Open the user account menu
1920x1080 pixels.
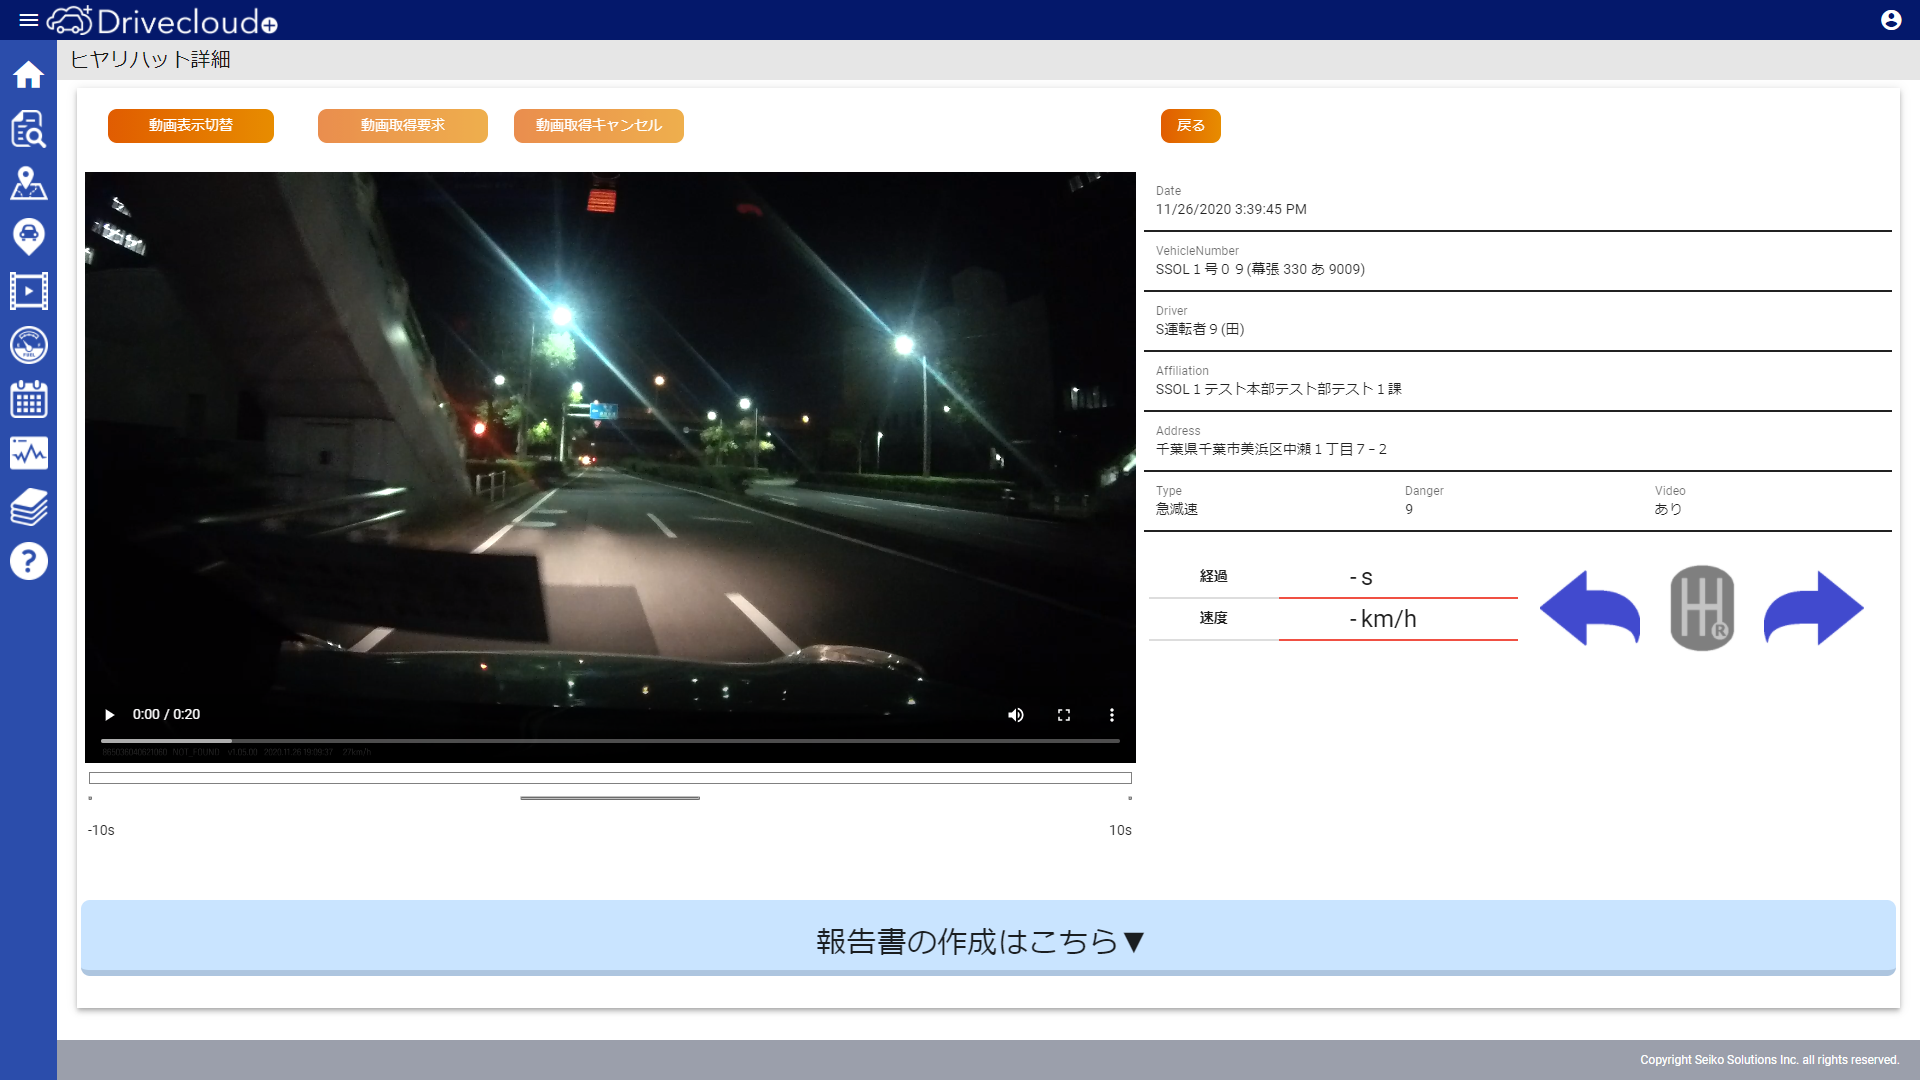pyautogui.click(x=1891, y=20)
